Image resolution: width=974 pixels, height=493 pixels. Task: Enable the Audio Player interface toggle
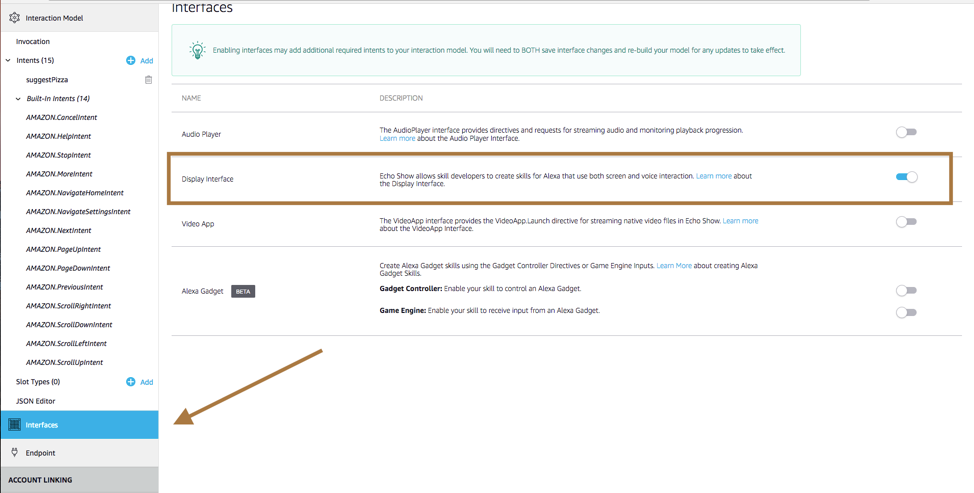point(906,132)
